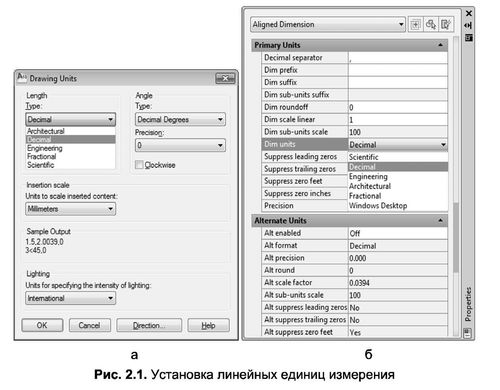Select the Suppress leading zeros property row
Screen dimensions: 500x390
tap(305, 156)
